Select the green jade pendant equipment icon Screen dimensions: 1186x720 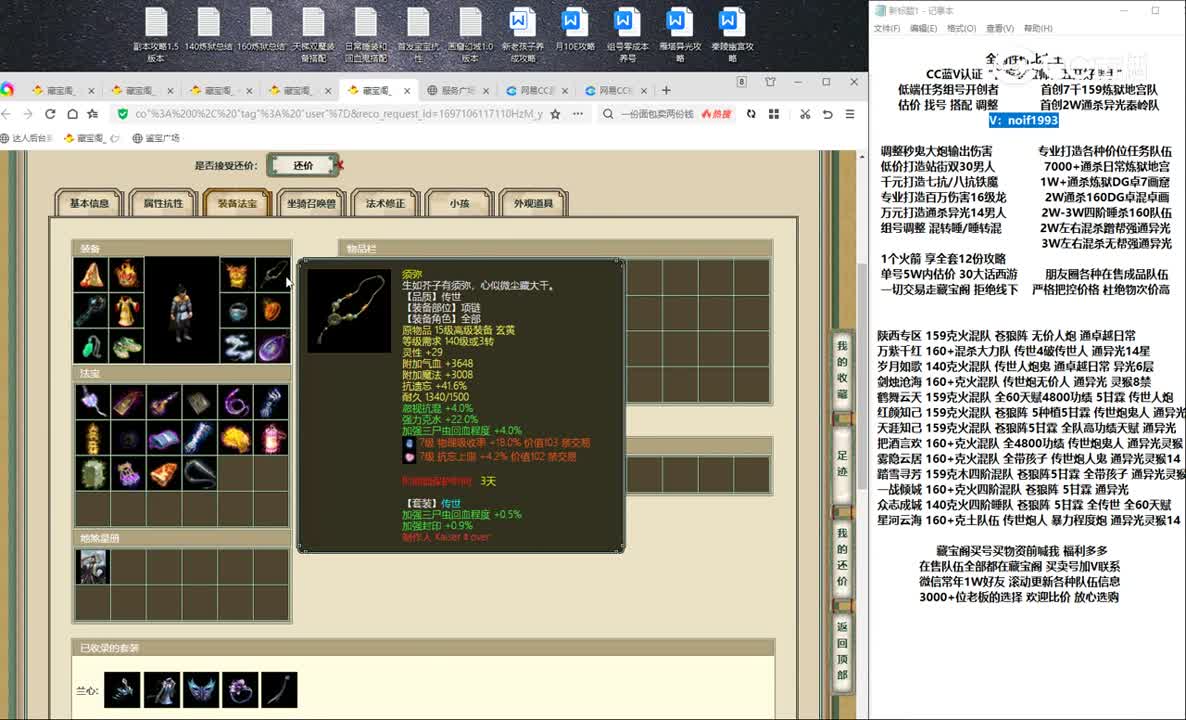tap(92, 346)
